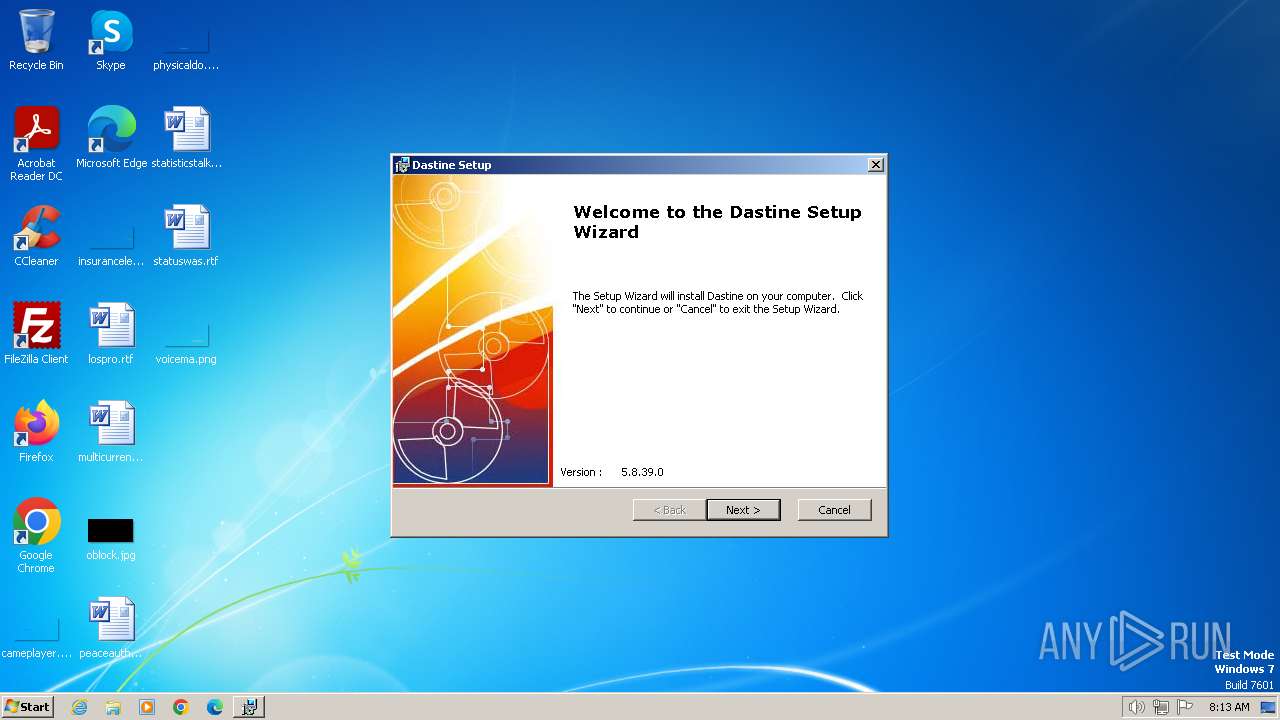
Task: Select the Skype desktop shortcut
Action: pyautogui.click(x=111, y=40)
